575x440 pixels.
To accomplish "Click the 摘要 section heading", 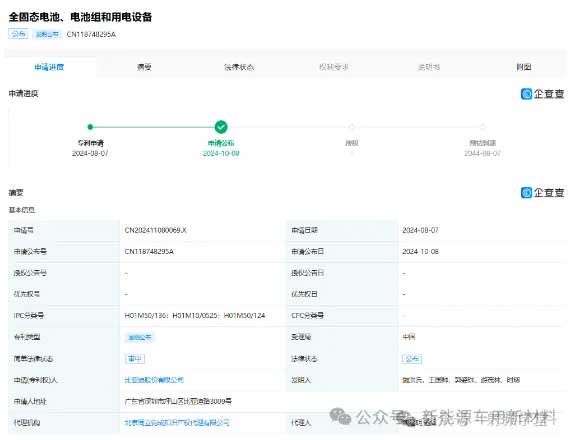I will (x=16, y=192).
